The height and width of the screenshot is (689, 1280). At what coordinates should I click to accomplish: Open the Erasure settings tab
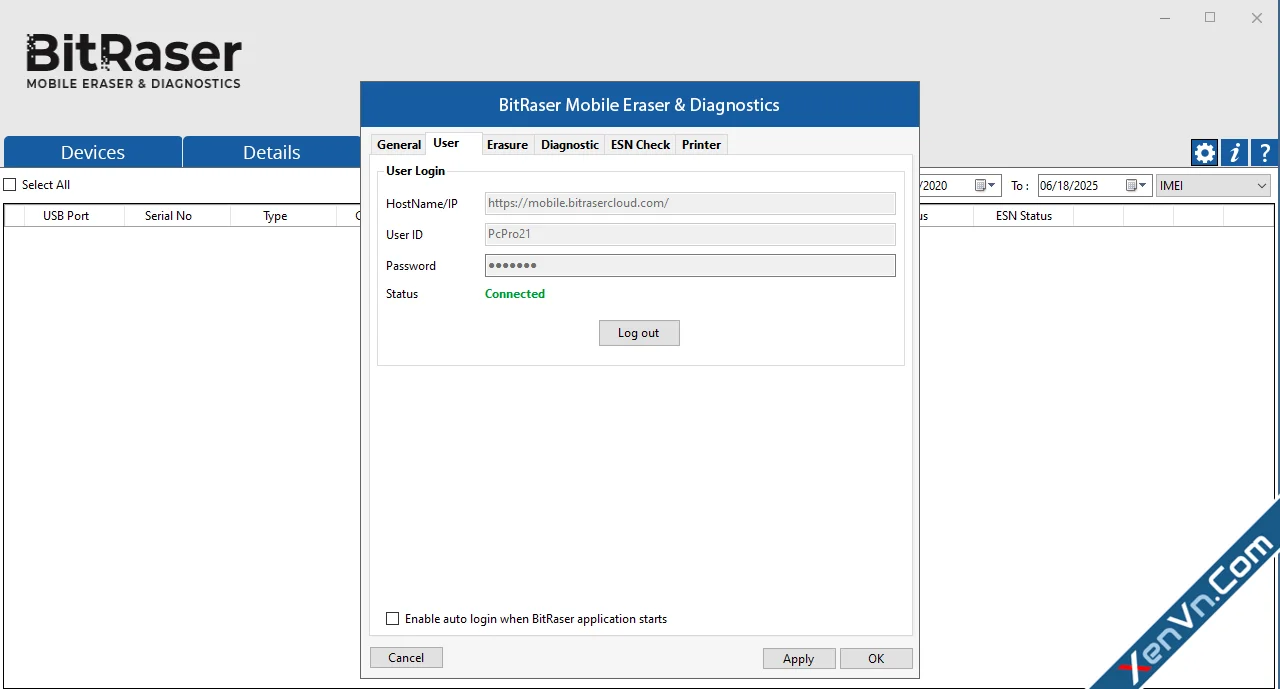(507, 145)
